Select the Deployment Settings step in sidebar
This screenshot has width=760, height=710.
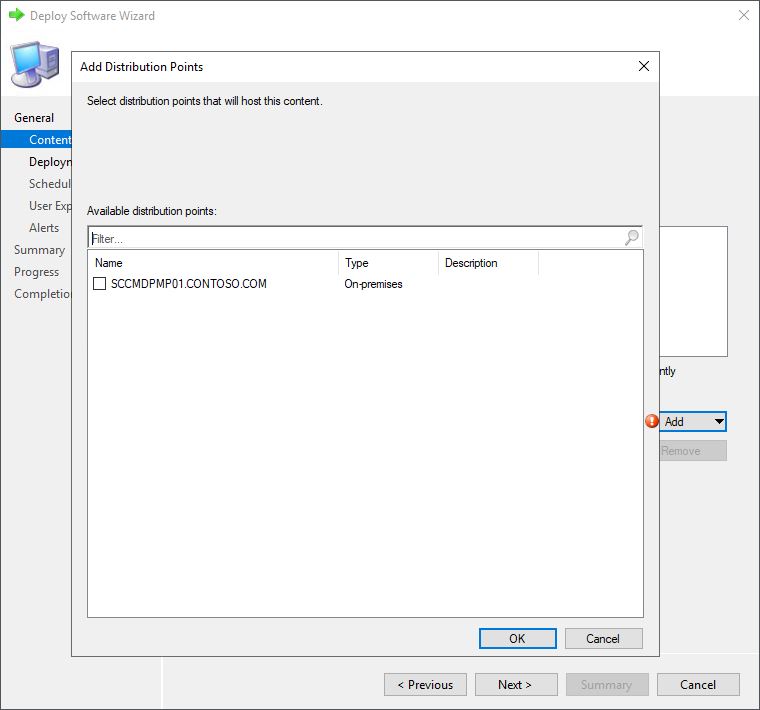(50, 162)
